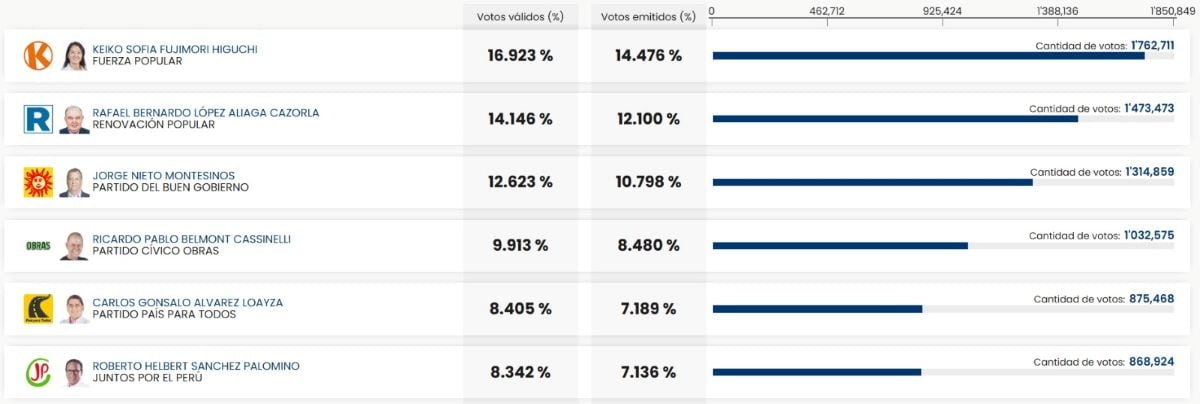Click the Juntos por el Perú JP logo
This screenshot has height=404, width=1200.
click(38, 372)
